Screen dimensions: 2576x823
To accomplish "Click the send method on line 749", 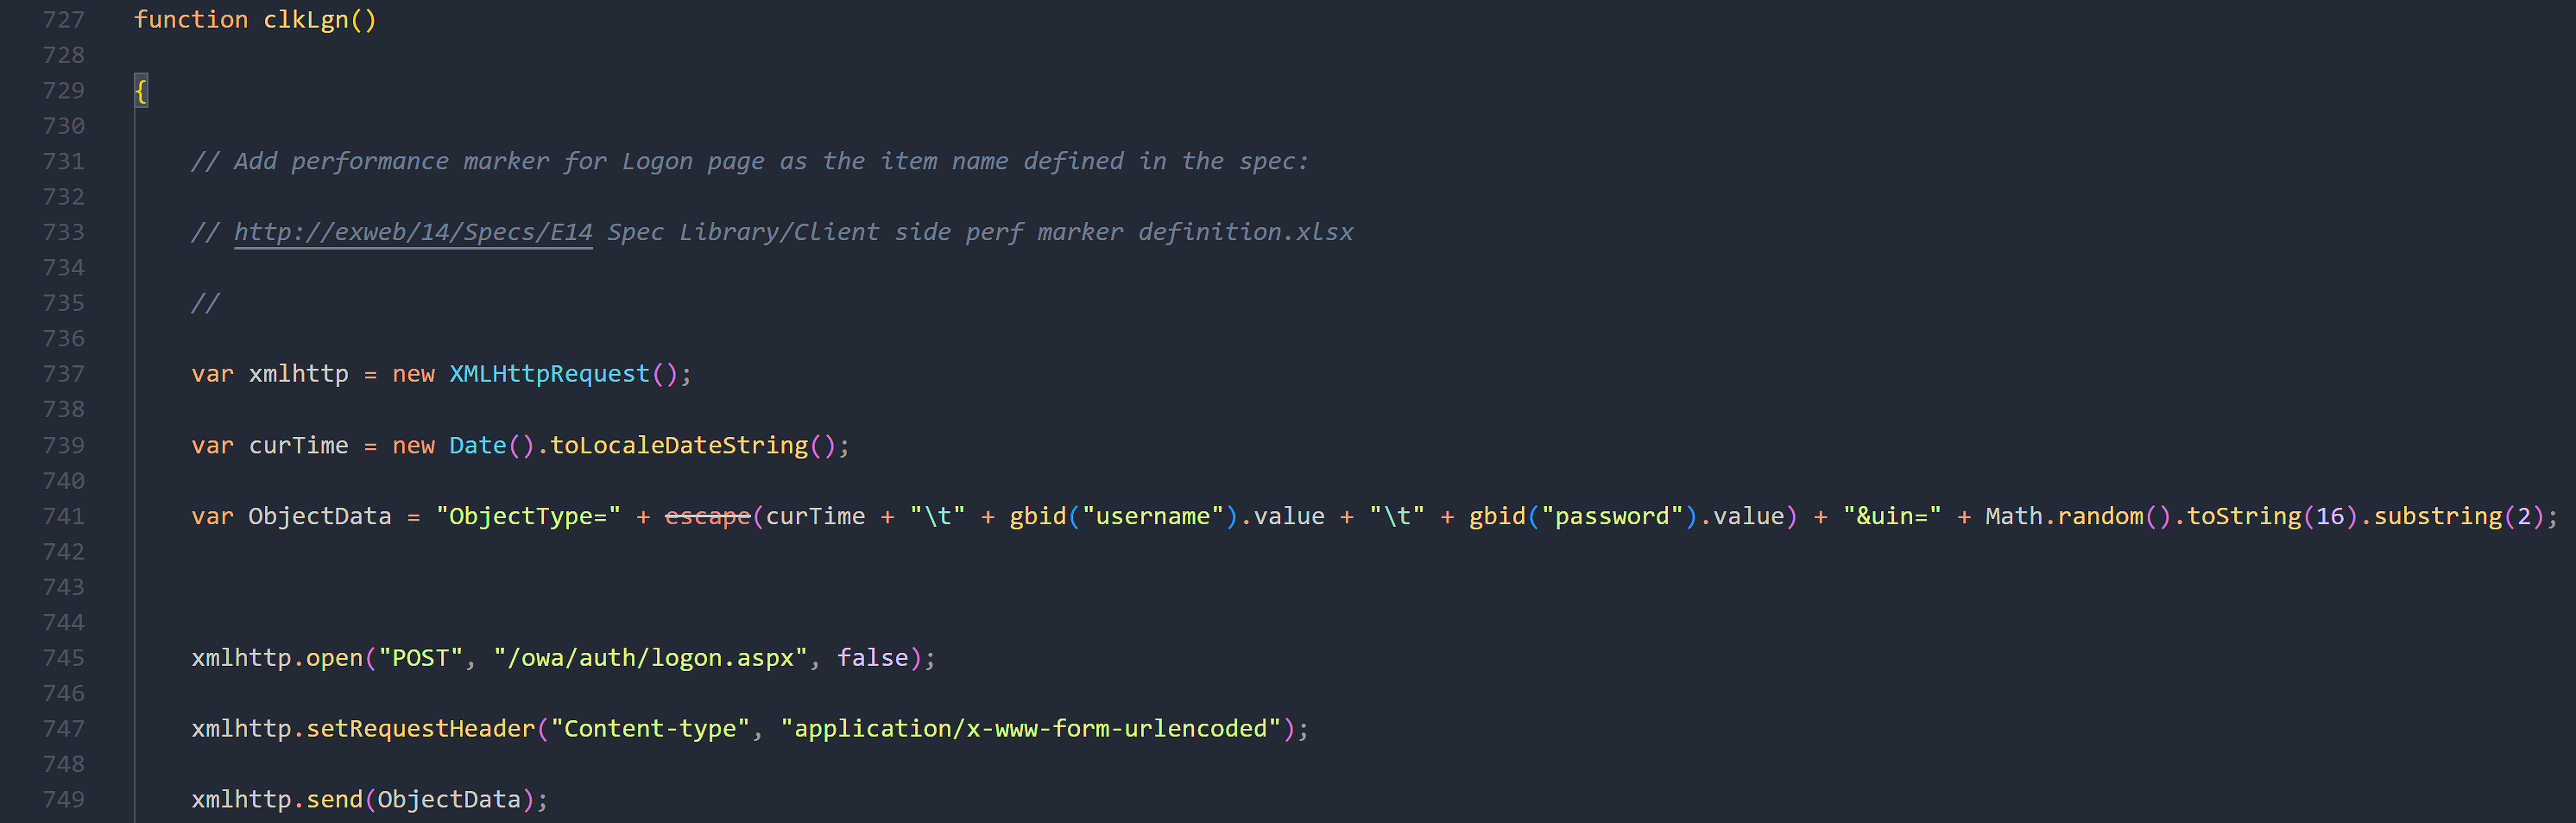I will tap(334, 800).
